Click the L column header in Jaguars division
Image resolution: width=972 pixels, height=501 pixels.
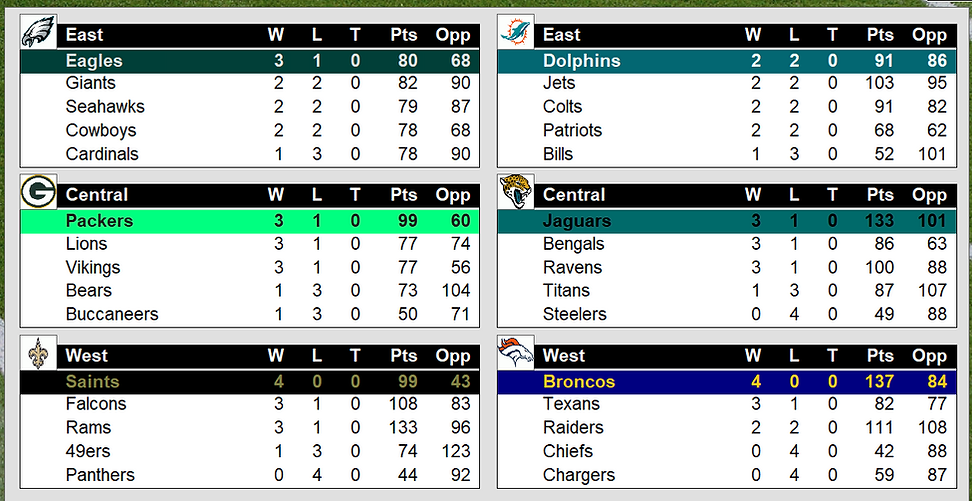(794, 195)
